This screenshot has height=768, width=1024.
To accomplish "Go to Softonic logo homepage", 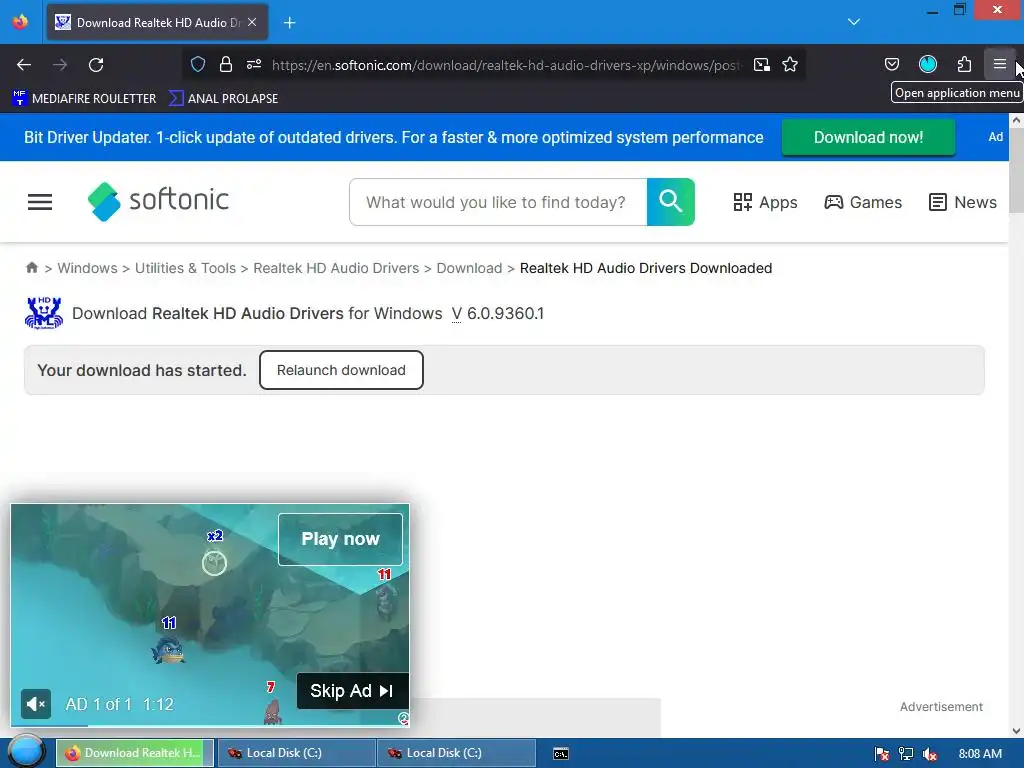I will pyautogui.click(x=158, y=200).
